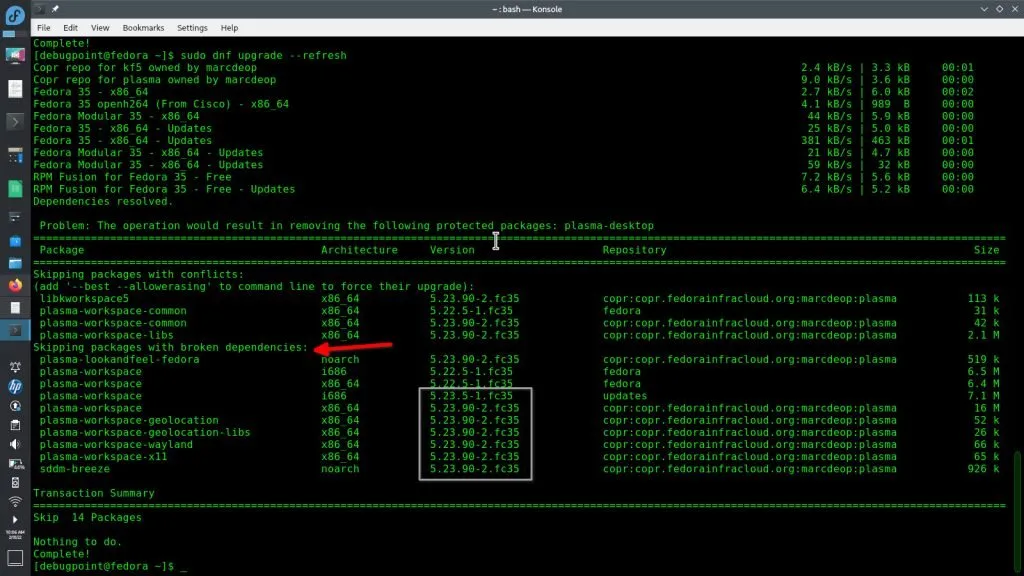The width and height of the screenshot is (1024, 576).
Task: Open the Bookmarks menu
Action: click(144, 28)
